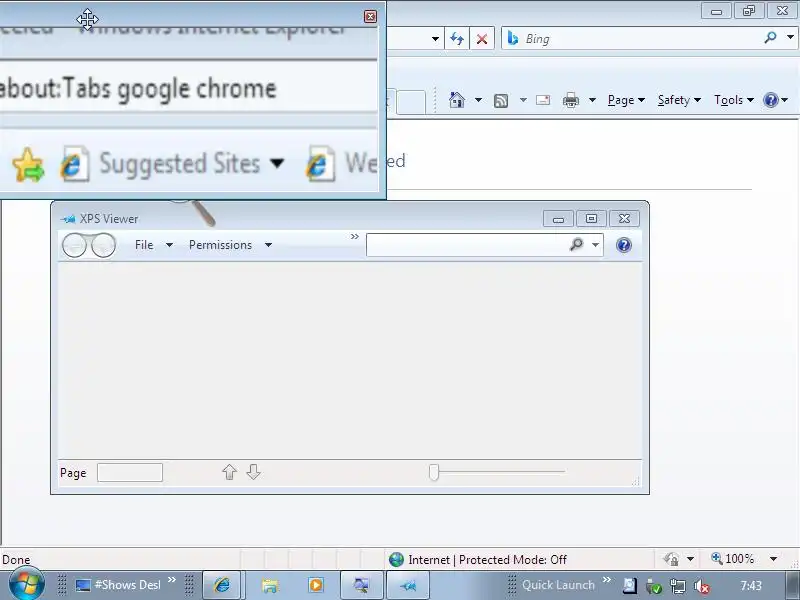Maximize the XPS Viewer window
This screenshot has width=800, height=600.
(x=591, y=219)
